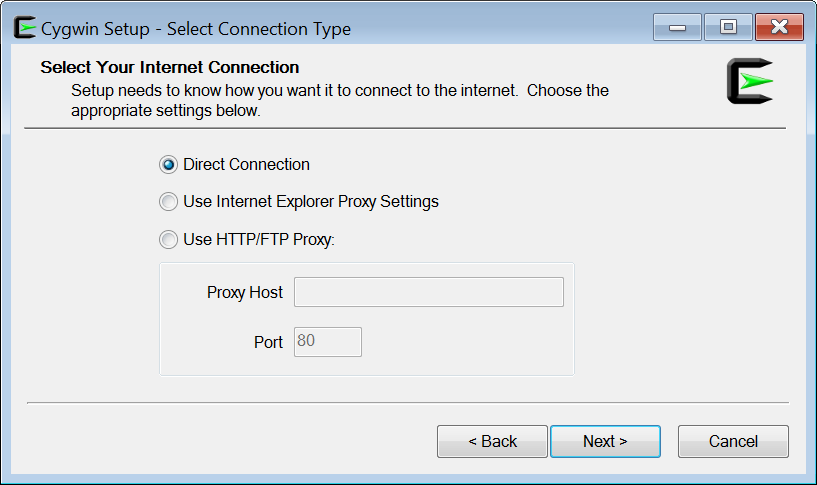Viewport: 817px width, 485px height.
Task: Close the Cygwin Setup window
Action: pyautogui.click(x=779, y=27)
